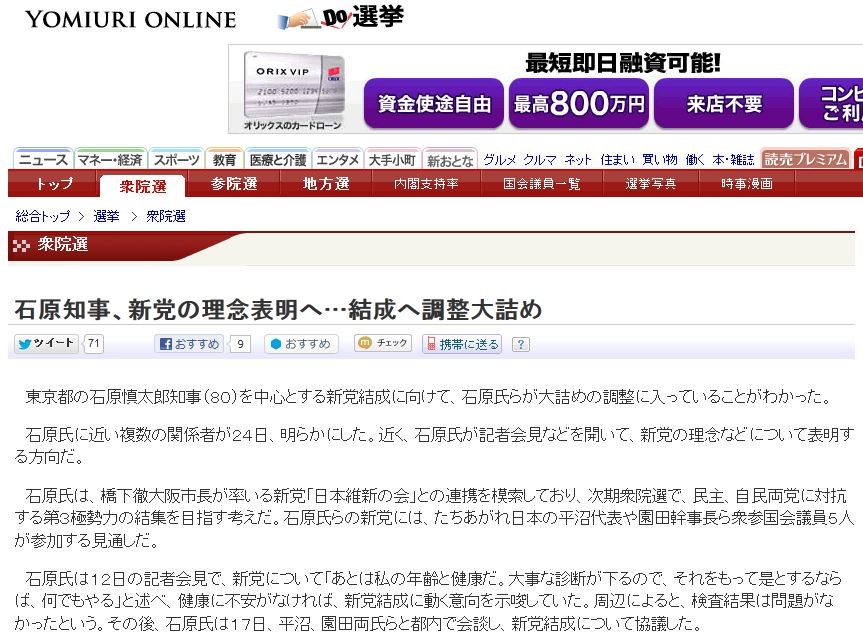The width and height of the screenshot is (863, 641).
Task: Click the 衆院選 breadcrumb link
Action: coord(166,216)
